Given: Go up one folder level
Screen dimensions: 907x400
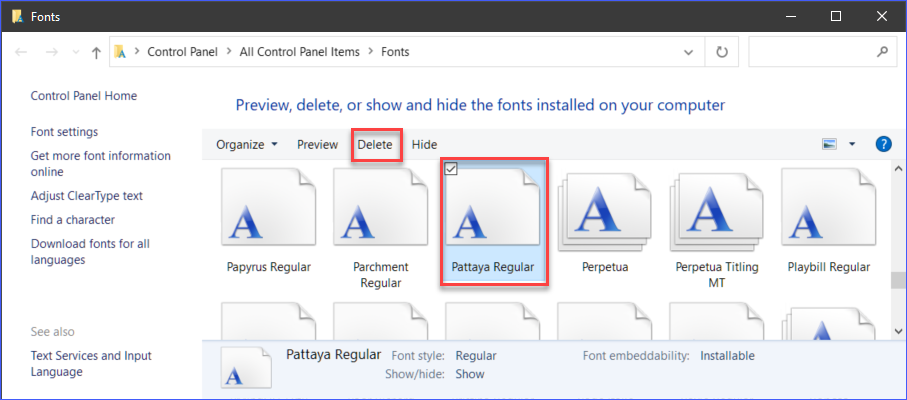Looking at the screenshot, I should 97,53.
